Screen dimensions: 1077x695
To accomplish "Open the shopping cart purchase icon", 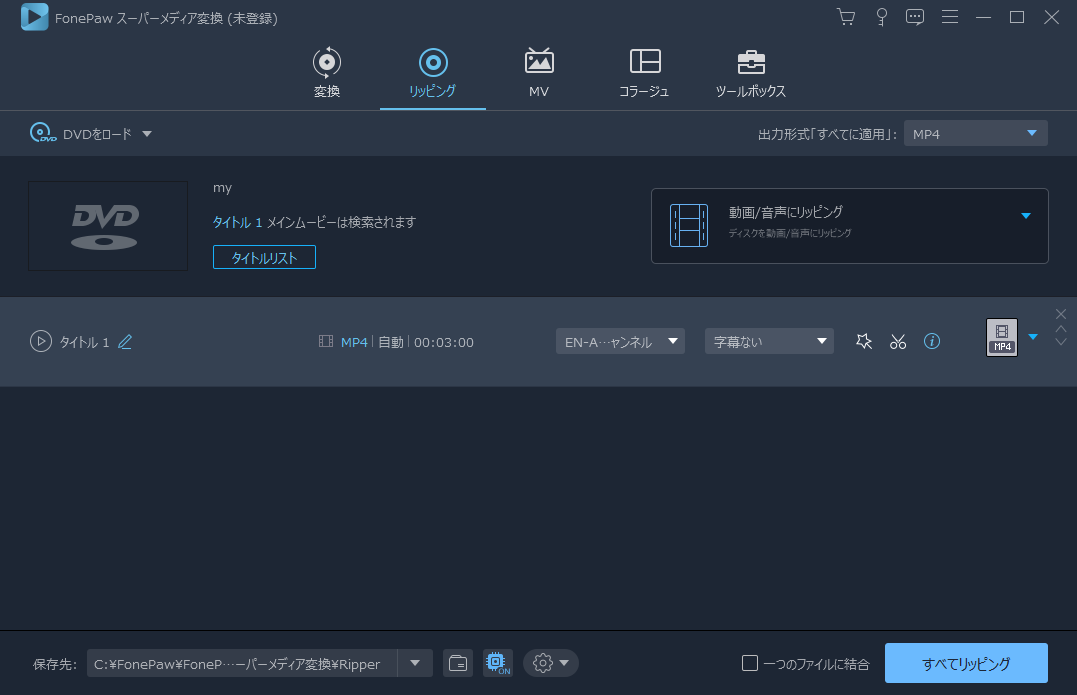I will tap(846, 17).
